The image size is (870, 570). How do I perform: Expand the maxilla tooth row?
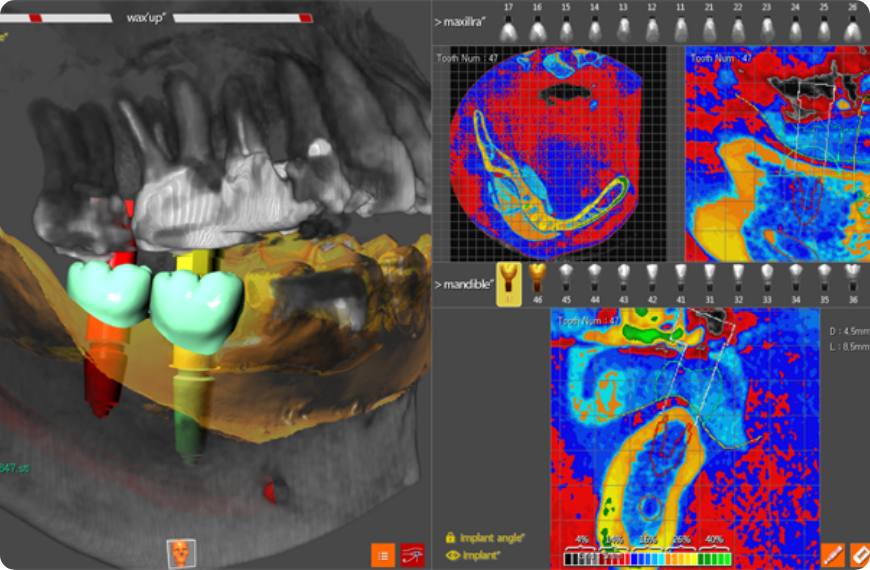(x=460, y=21)
